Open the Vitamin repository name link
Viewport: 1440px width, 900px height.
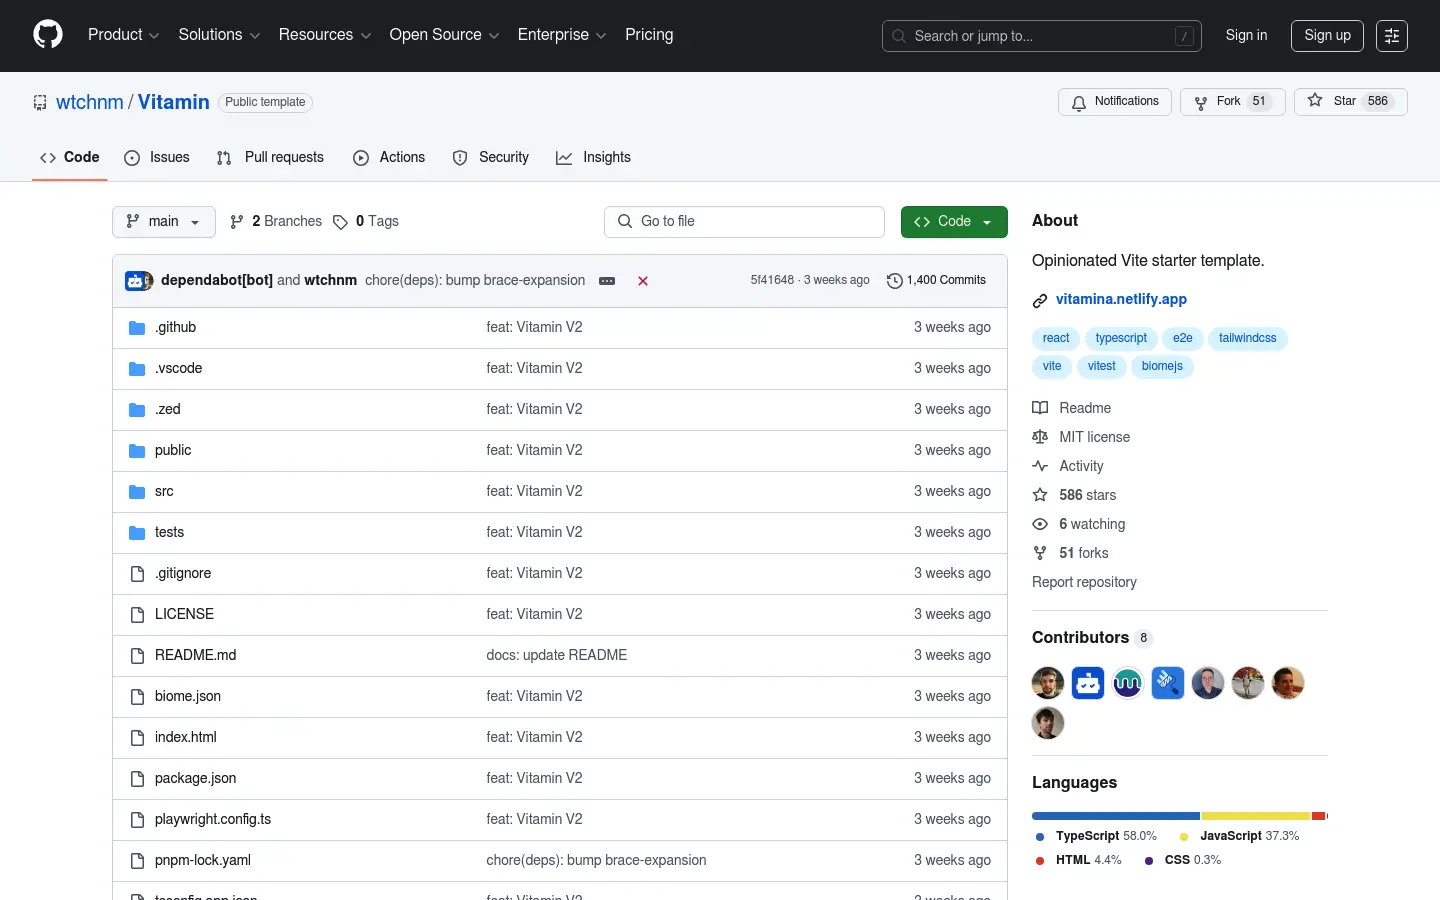[174, 103]
